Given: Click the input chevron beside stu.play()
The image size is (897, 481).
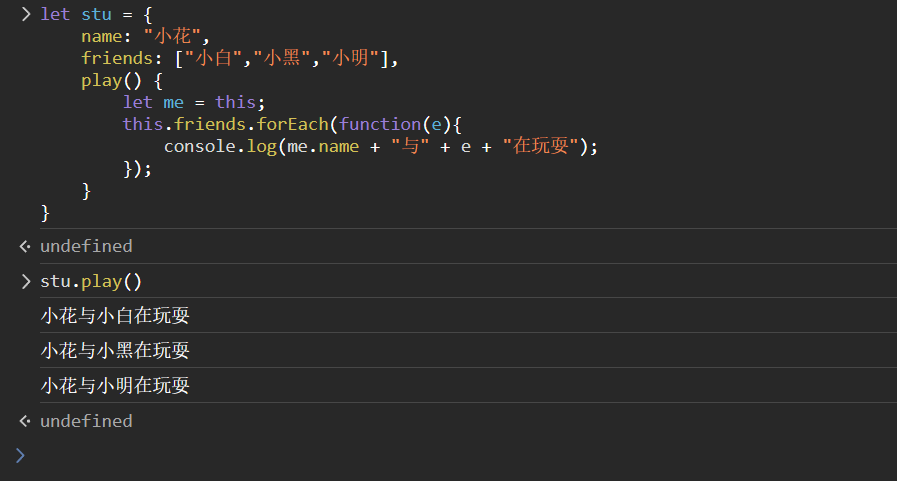Looking at the screenshot, I should 25,282.
